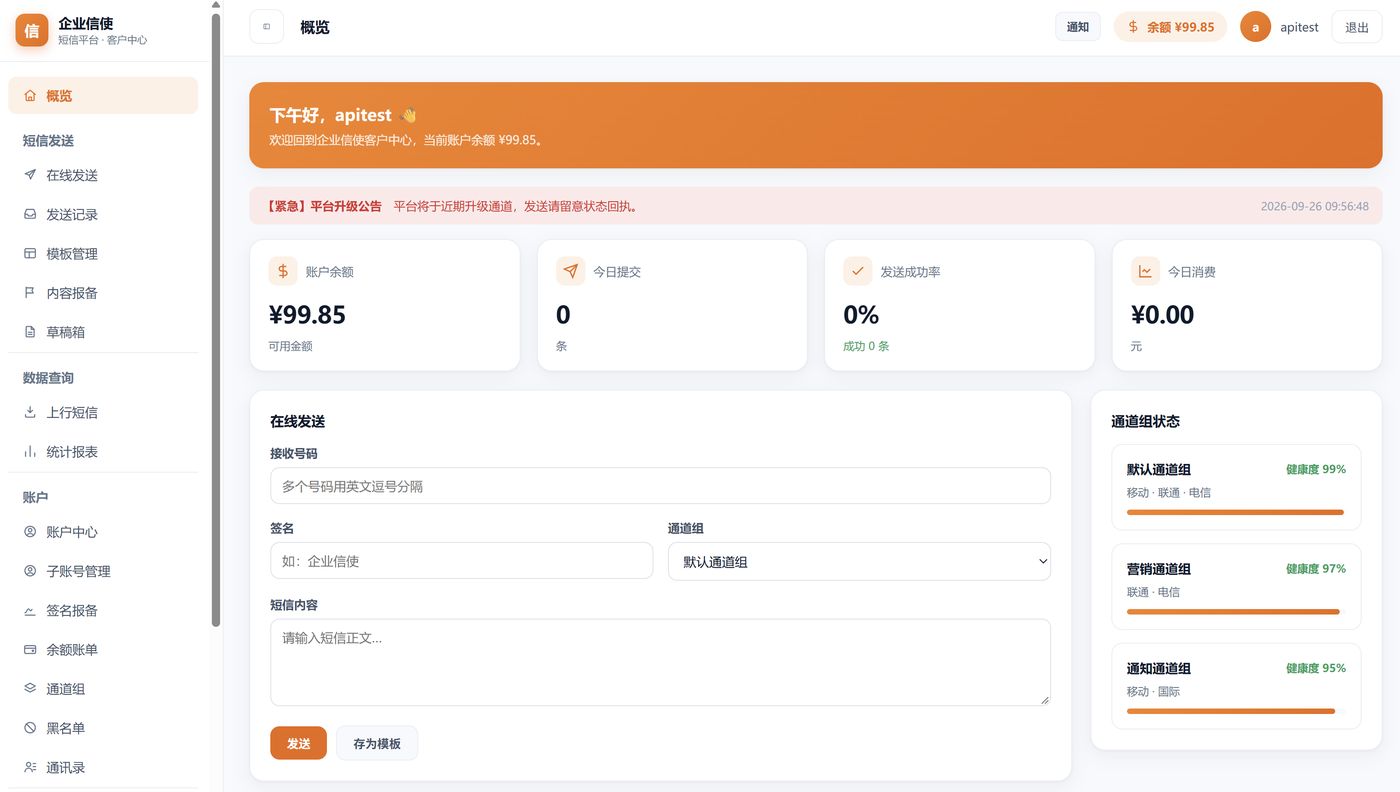Click the ban icon beside 黑名单

pyautogui.click(x=30, y=728)
